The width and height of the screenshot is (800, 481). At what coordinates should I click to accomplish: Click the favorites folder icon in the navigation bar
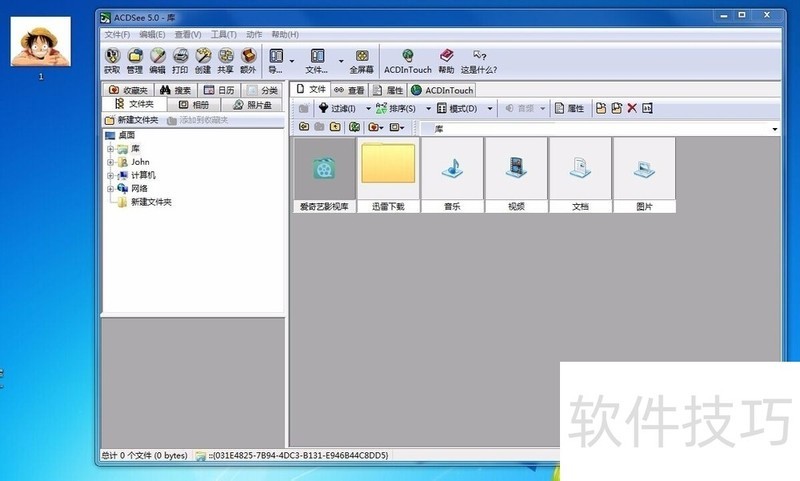pyautogui.click(x=375, y=126)
